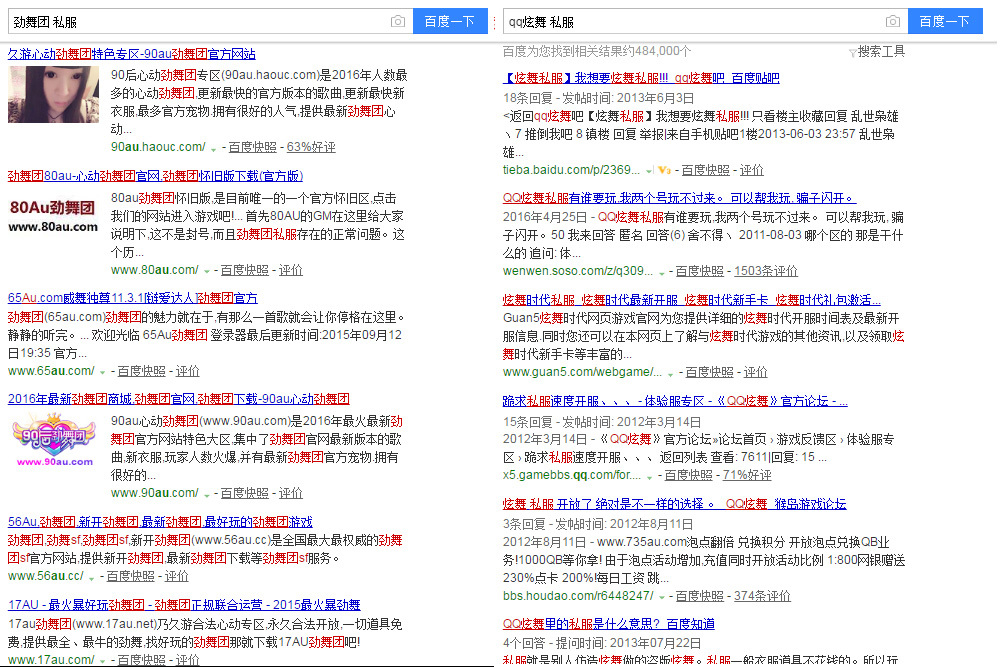Click green URL bbs.houdao.com/r6448247/
This screenshot has height=667, width=1000.
pos(578,596)
